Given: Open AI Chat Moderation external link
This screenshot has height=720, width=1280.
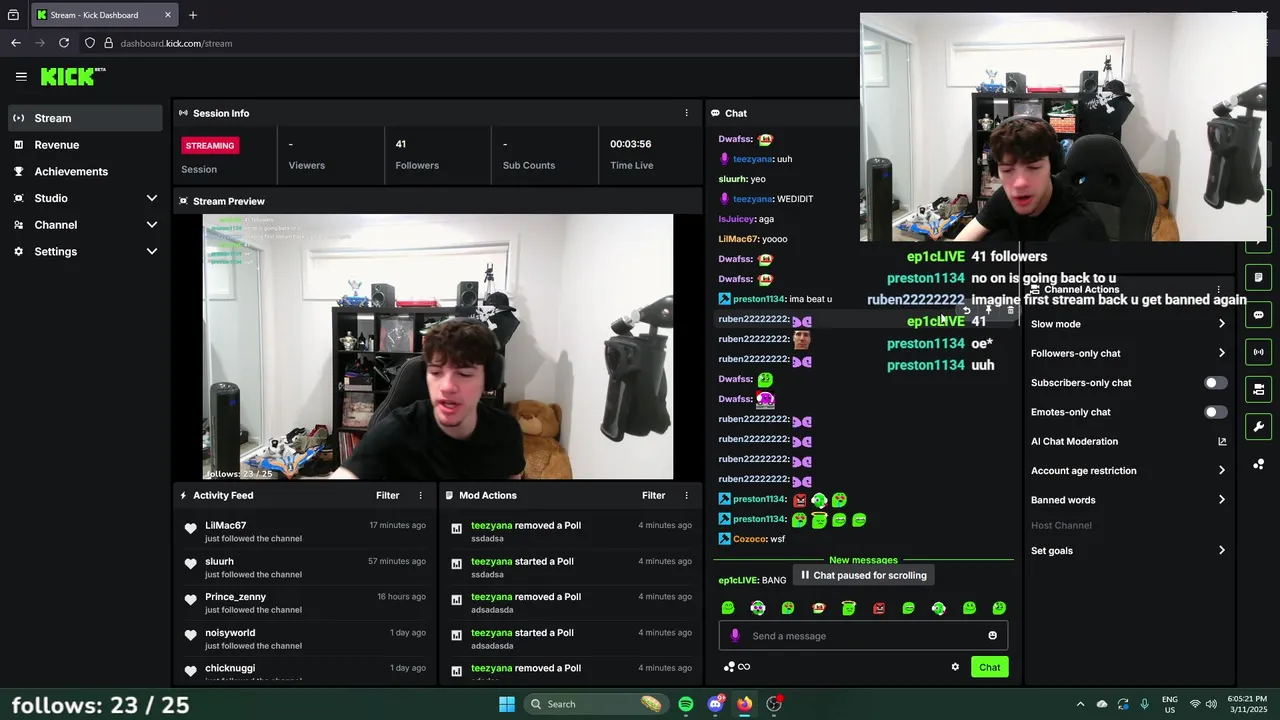Looking at the screenshot, I should coord(1222,441).
